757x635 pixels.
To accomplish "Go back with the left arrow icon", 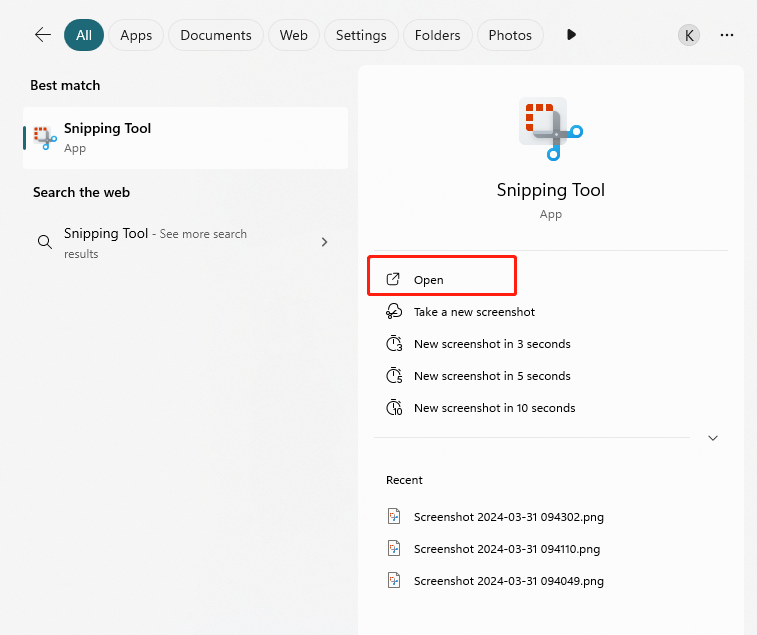I will pyautogui.click(x=43, y=35).
